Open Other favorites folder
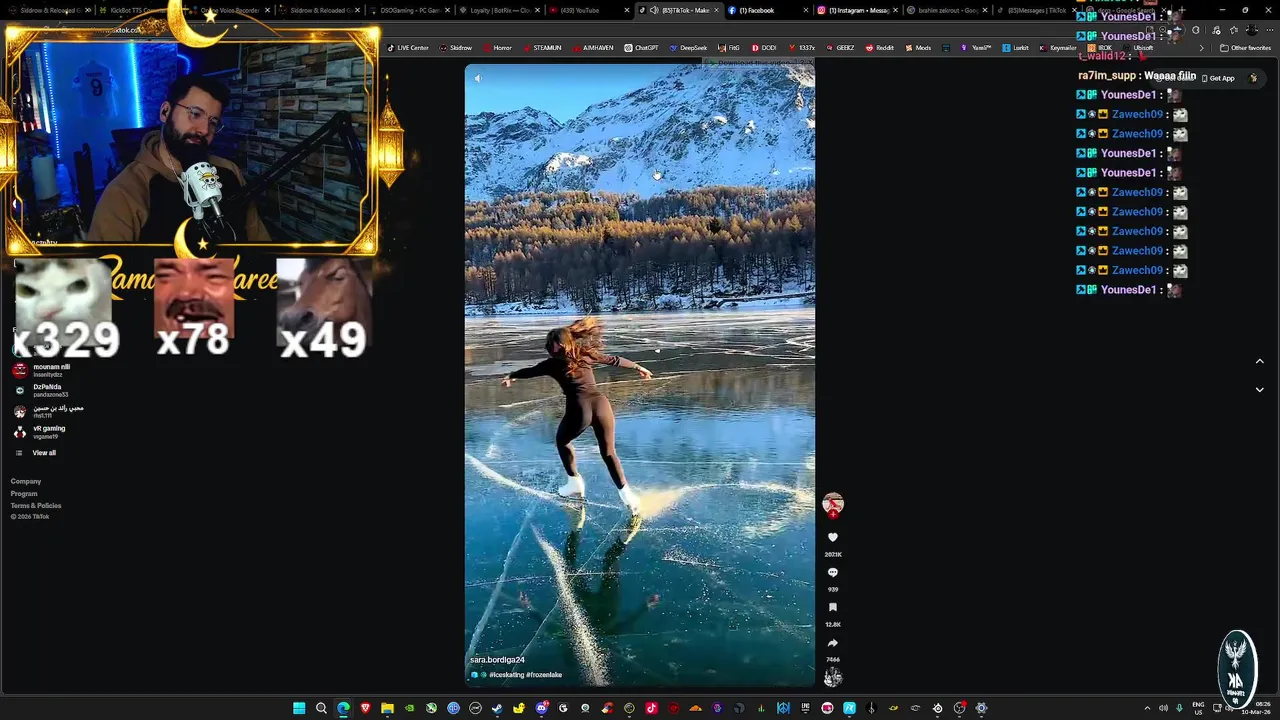The image size is (1280, 720). click(x=1246, y=48)
